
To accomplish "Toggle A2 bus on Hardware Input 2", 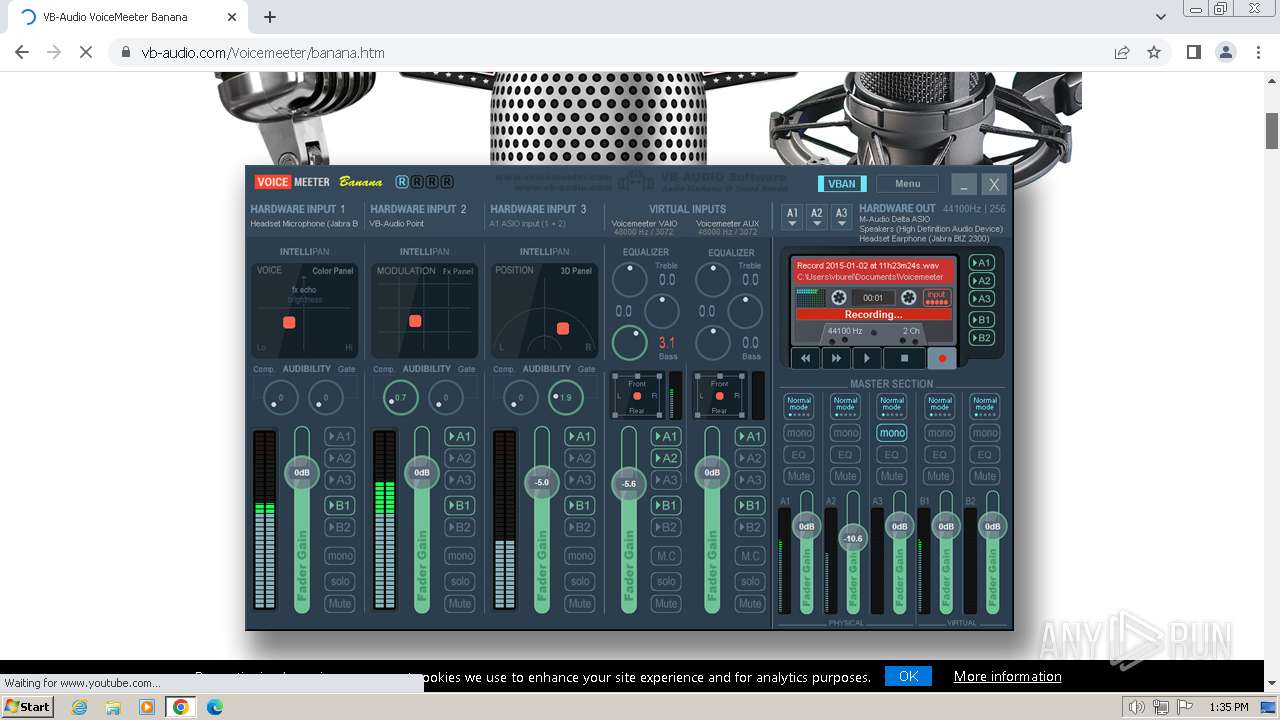I will click(x=460, y=458).
